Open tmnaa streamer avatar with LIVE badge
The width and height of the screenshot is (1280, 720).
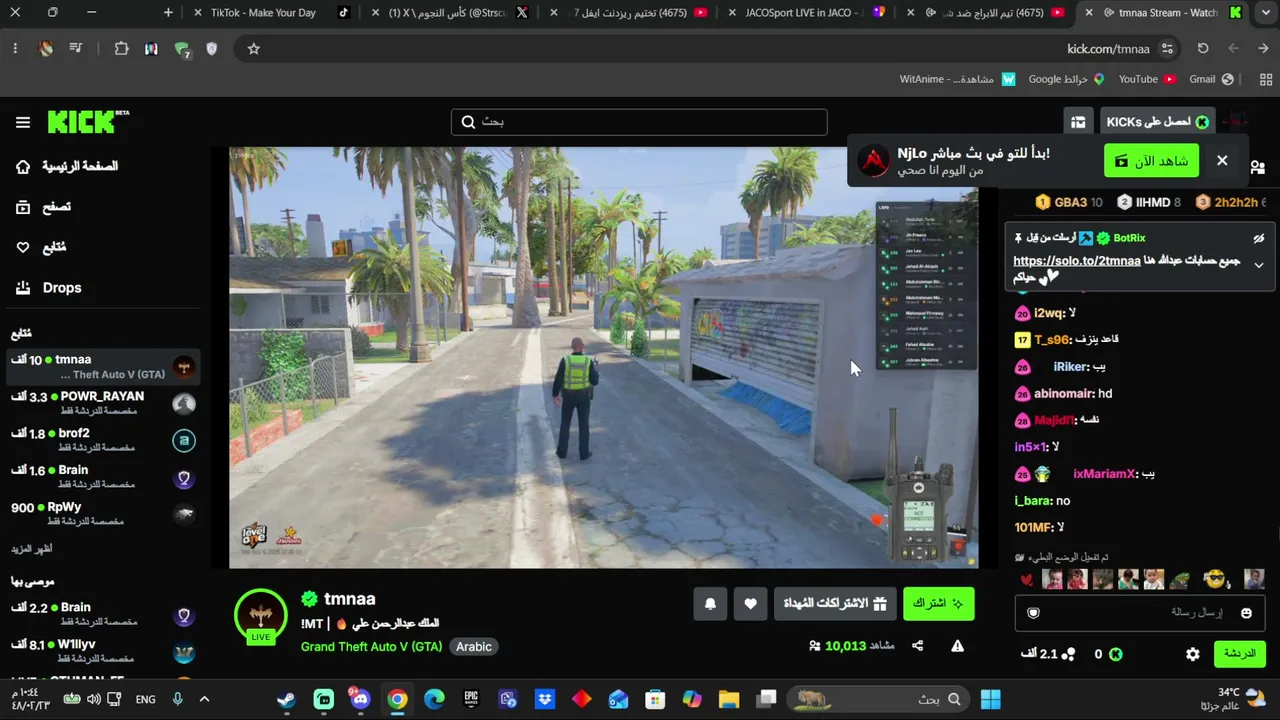click(x=261, y=616)
